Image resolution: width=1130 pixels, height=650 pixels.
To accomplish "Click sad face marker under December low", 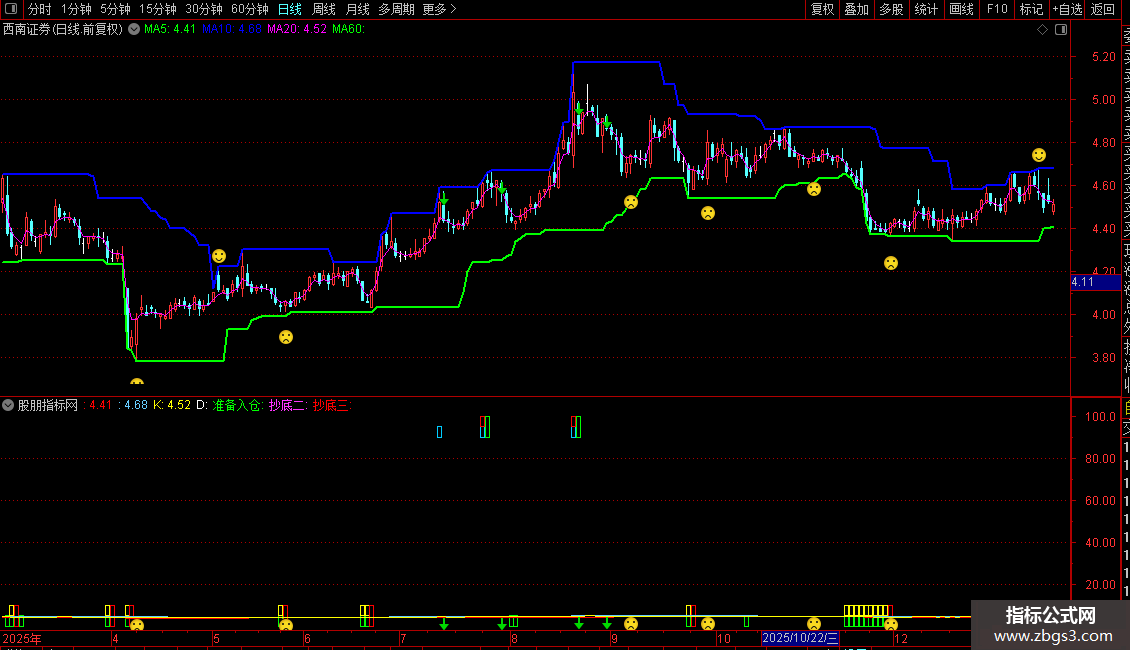I will click(x=891, y=263).
